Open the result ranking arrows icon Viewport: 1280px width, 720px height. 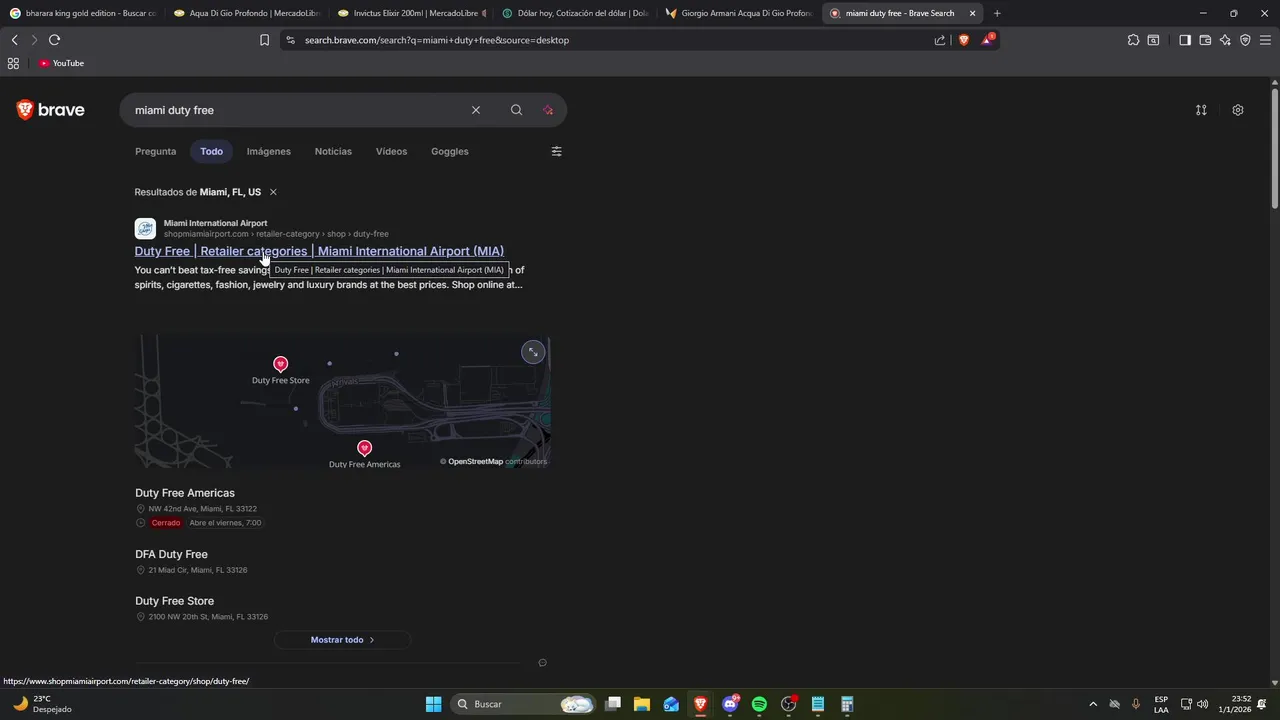(1201, 110)
